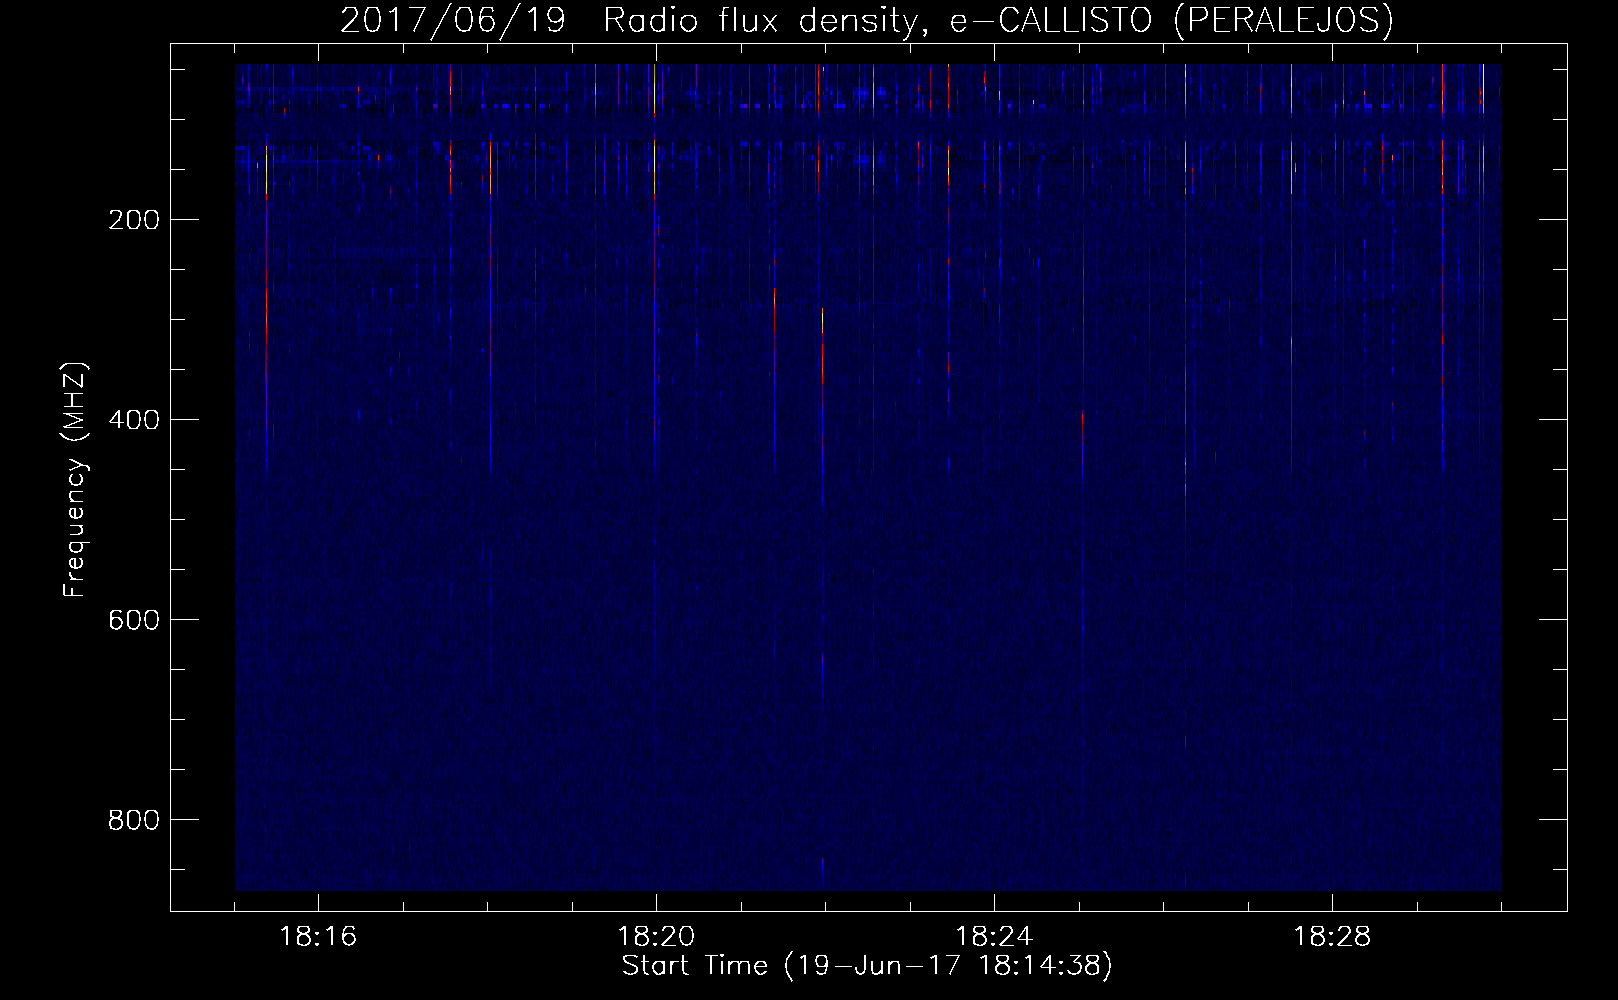The height and width of the screenshot is (1000, 1618).
Task: Click the '400' frequency axis label
Action: 132,420
